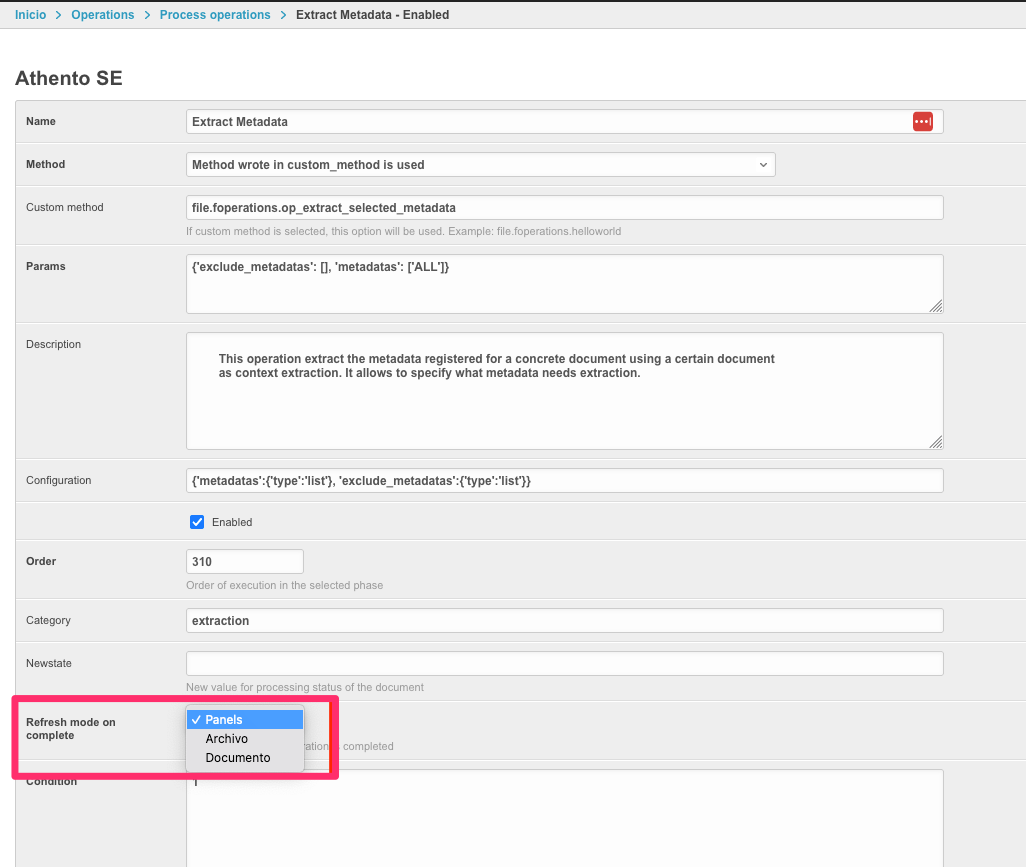Click the Description textarea resize handle
The width and height of the screenshot is (1026, 867).
point(937,443)
